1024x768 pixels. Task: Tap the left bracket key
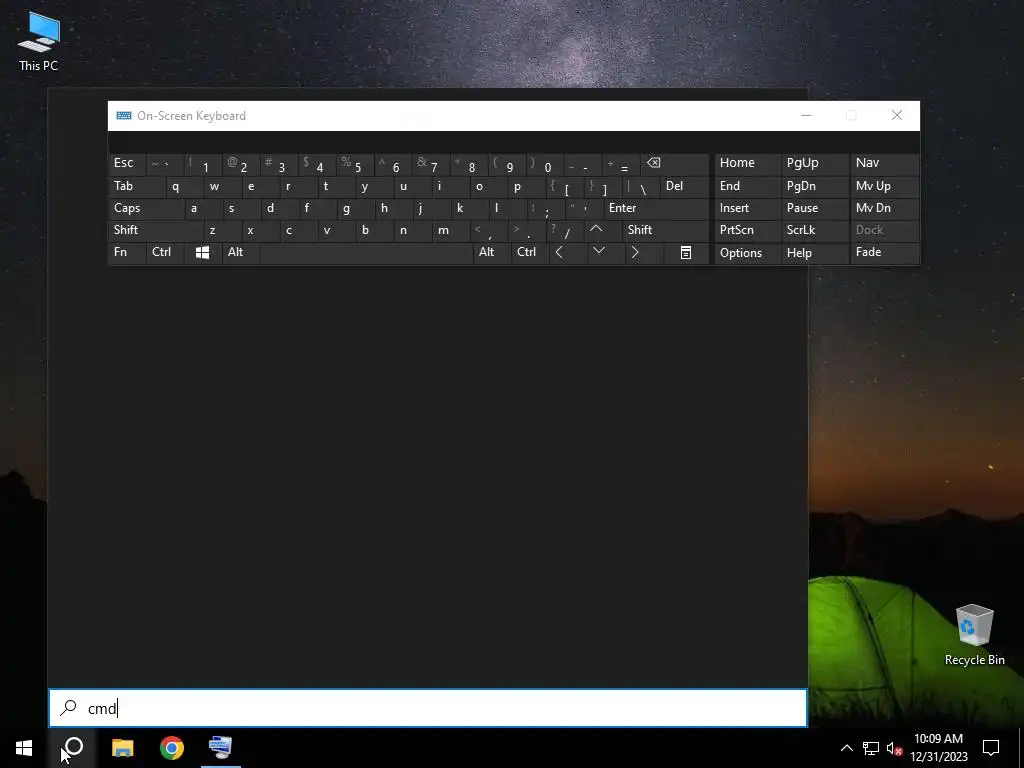point(565,187)
